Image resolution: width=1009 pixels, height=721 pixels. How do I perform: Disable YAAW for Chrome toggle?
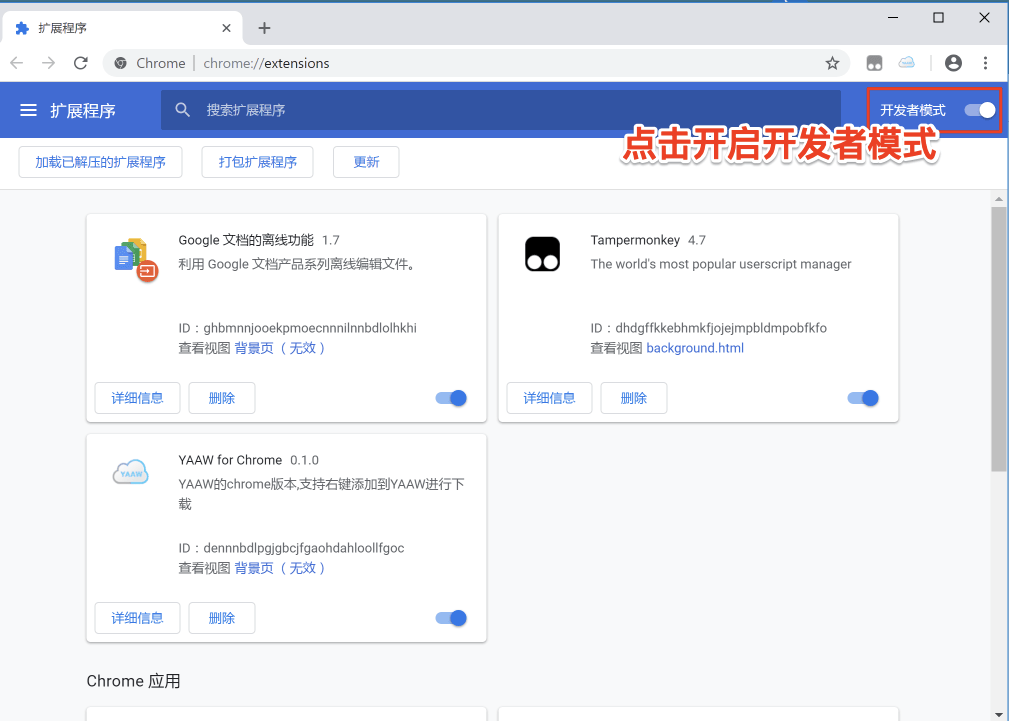click(x=451, y=618)
